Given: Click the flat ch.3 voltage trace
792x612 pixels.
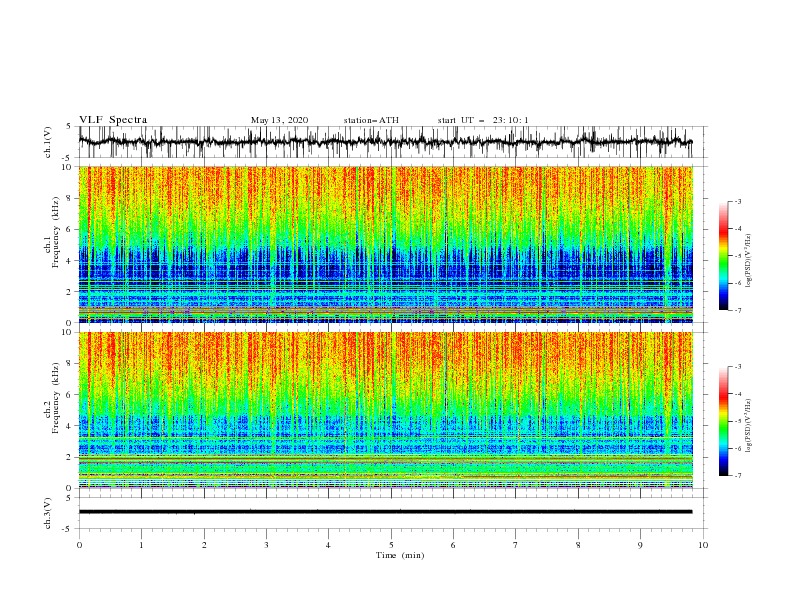Looking at the screenshot, I should (x=385, y=512).
